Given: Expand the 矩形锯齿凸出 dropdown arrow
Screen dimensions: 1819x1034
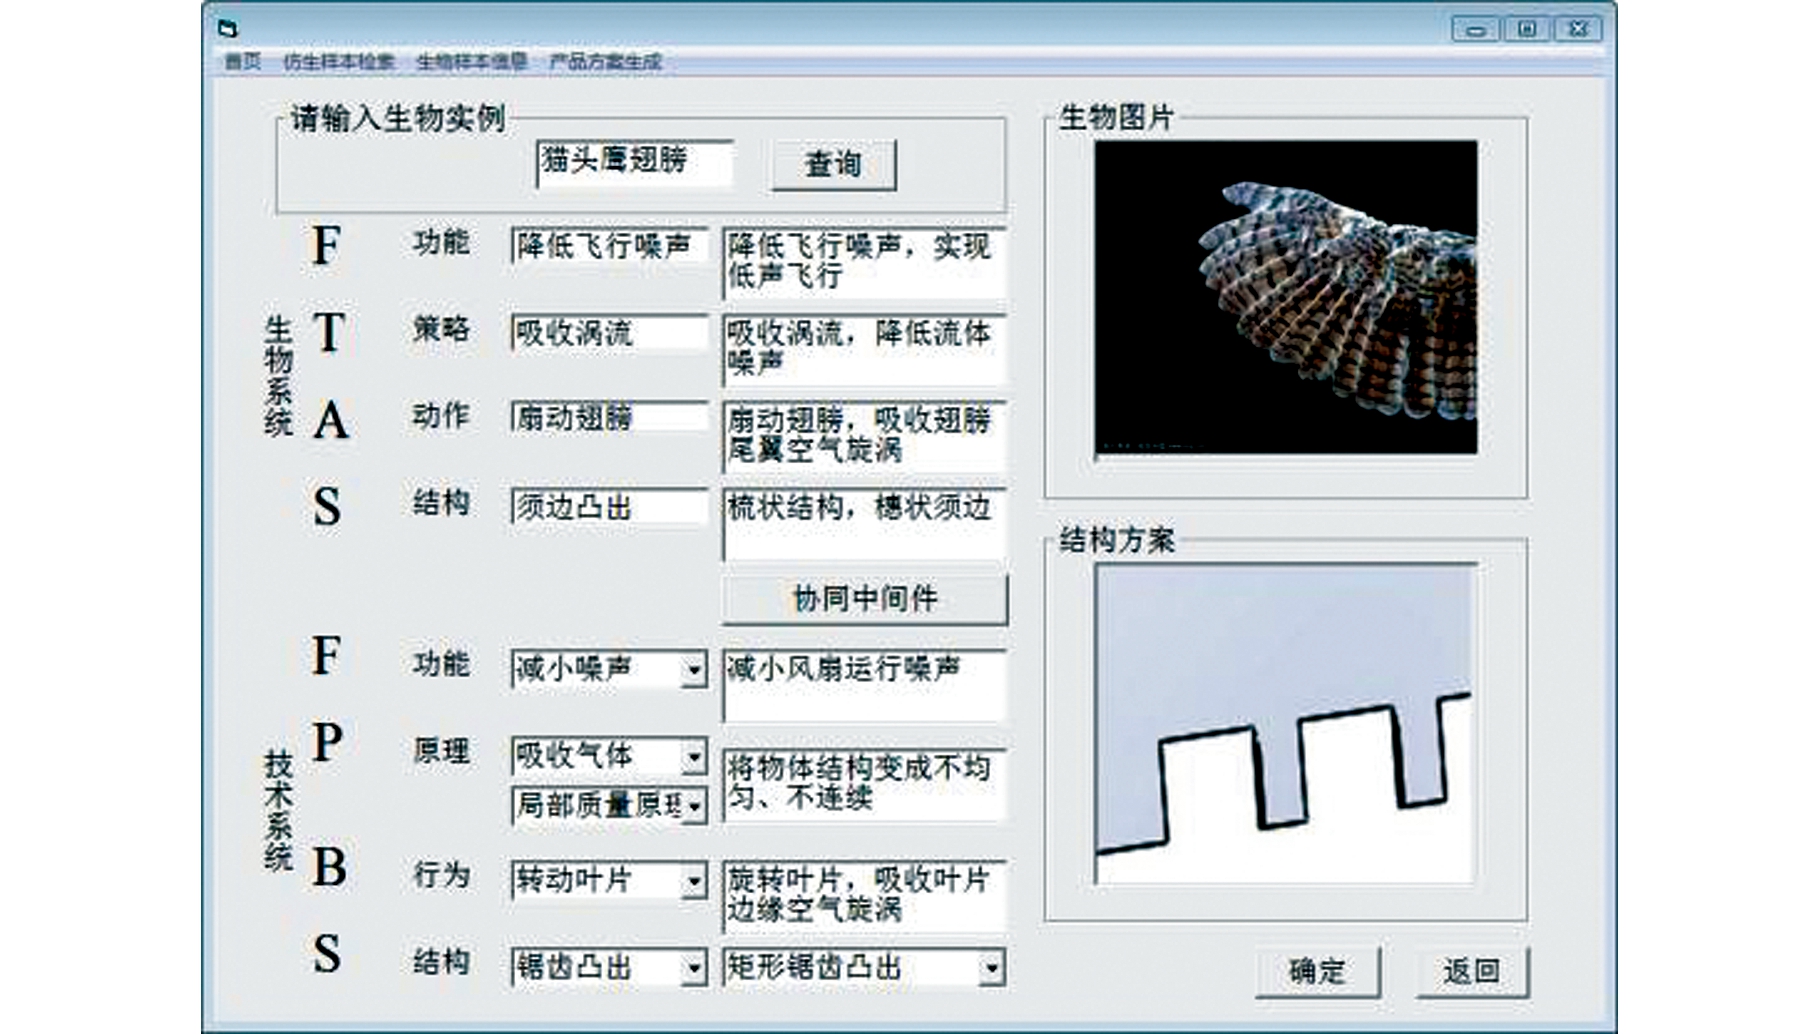Looking at the screenshot, I should [991, 967].
